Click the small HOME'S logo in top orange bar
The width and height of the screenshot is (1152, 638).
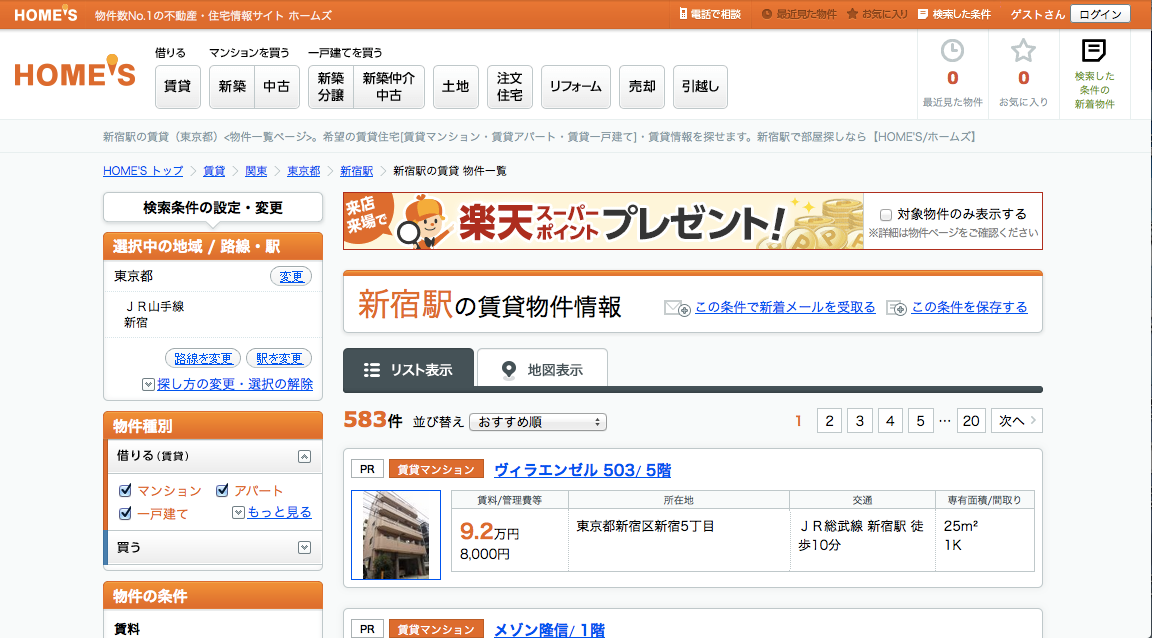click(46, 14)
